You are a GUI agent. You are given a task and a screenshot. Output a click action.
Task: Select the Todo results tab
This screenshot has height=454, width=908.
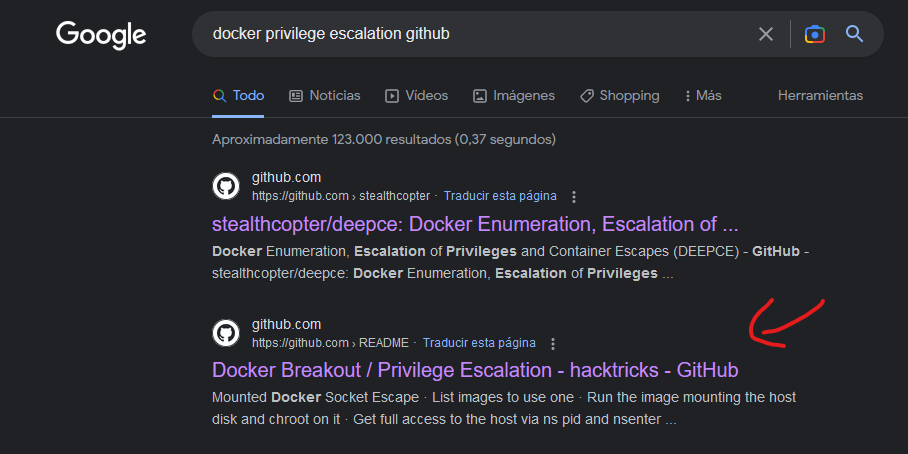[x=238, y=96]
